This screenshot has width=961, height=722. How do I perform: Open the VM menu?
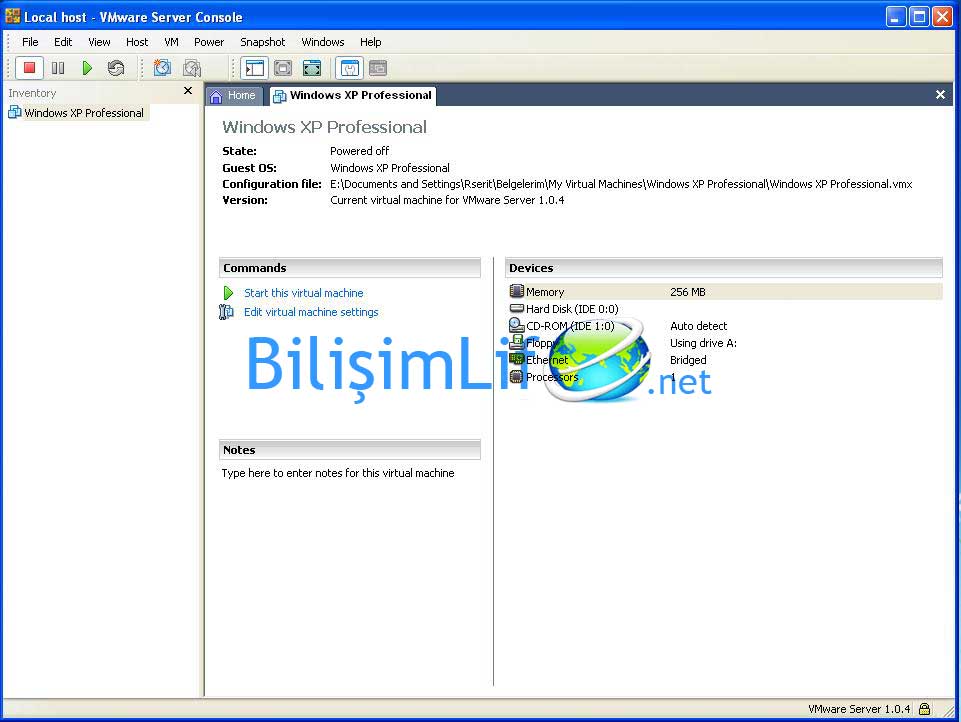[171, 42]
